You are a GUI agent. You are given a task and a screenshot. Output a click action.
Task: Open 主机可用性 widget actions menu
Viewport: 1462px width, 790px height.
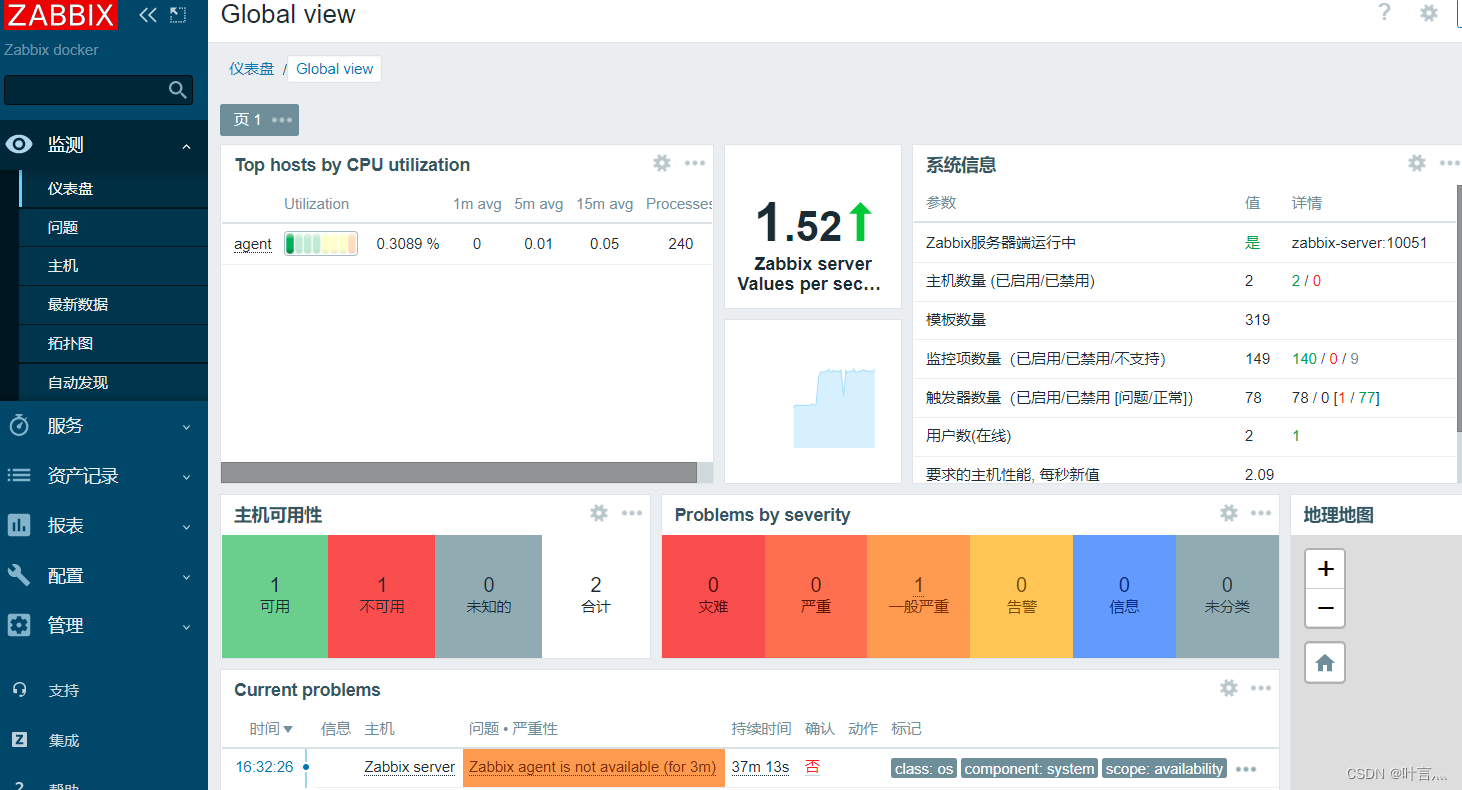point(632,513)
